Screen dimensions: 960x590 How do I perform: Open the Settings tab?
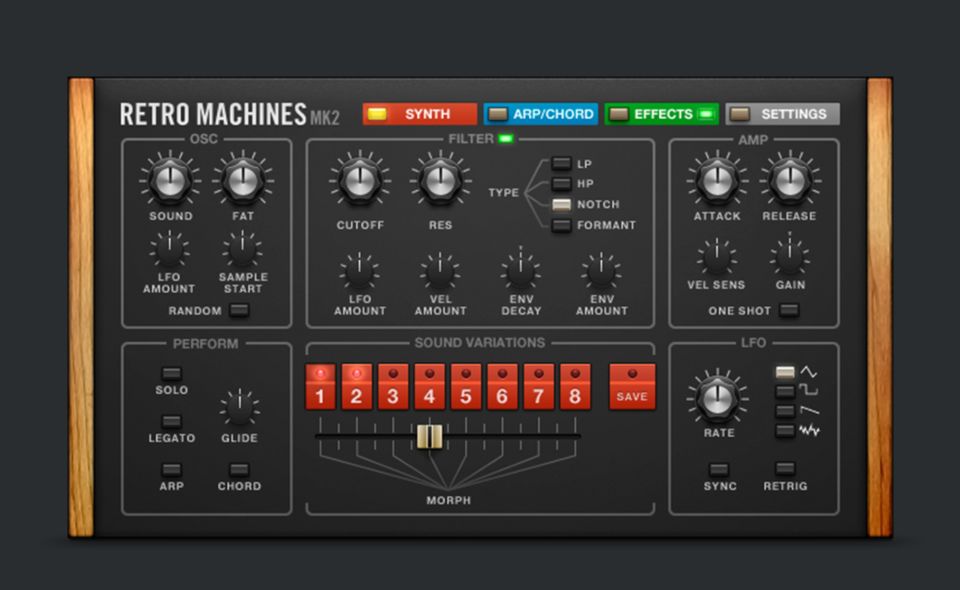[782, 114]
